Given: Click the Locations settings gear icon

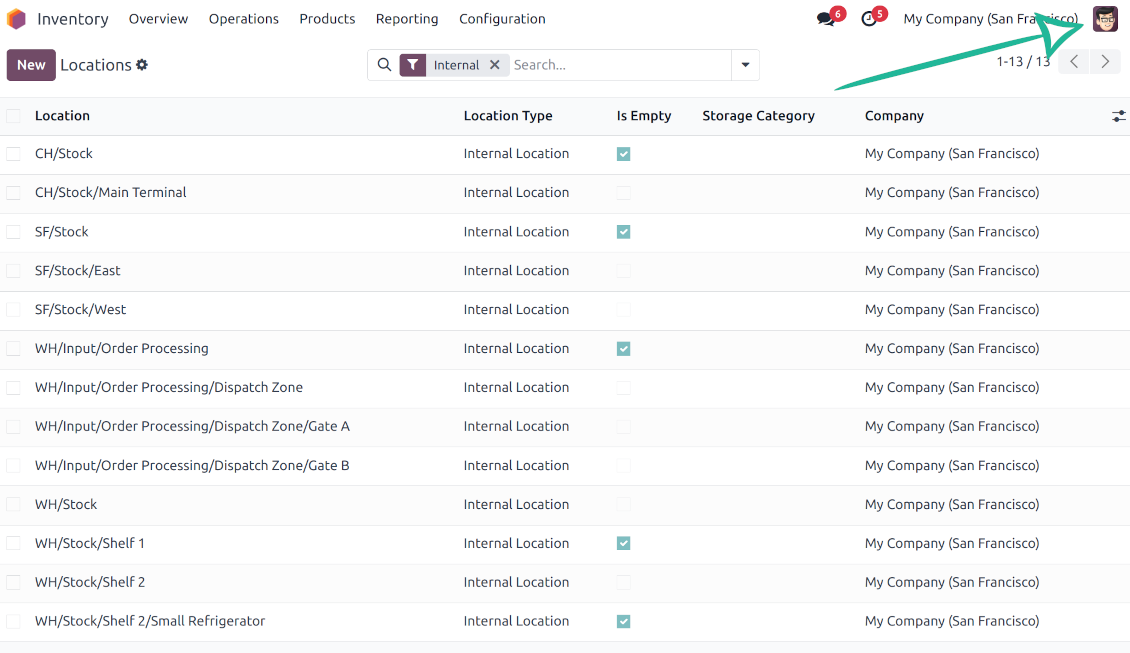Looking at the screenshot, I should [x=142, y=65].
